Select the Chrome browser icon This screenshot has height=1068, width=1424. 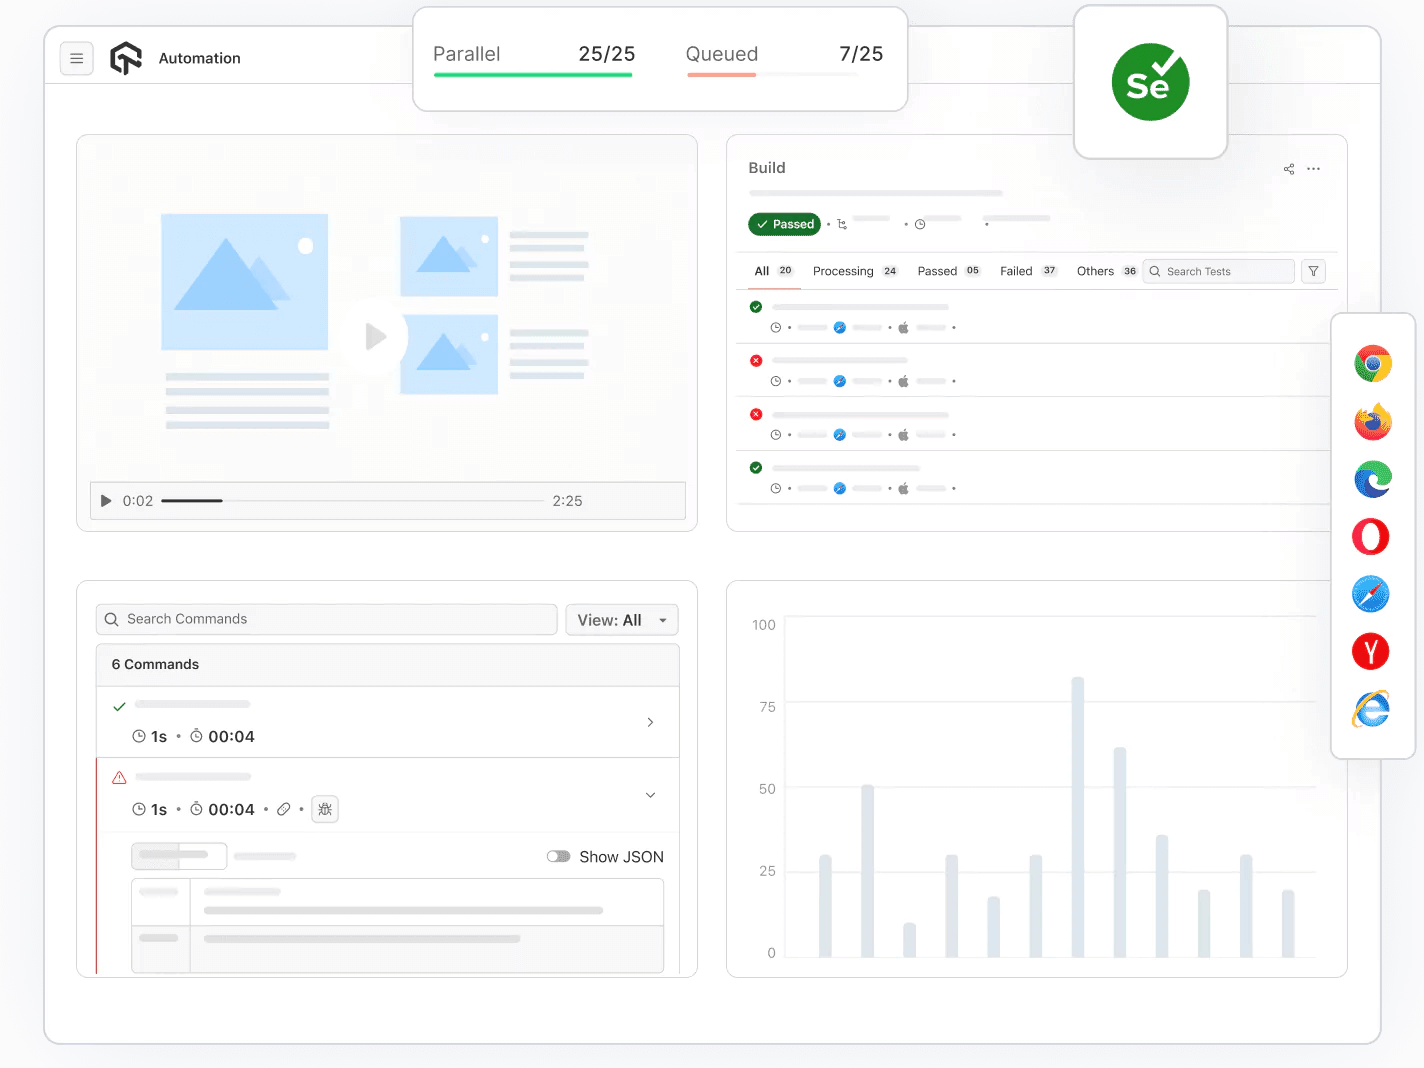(1372, 364)
